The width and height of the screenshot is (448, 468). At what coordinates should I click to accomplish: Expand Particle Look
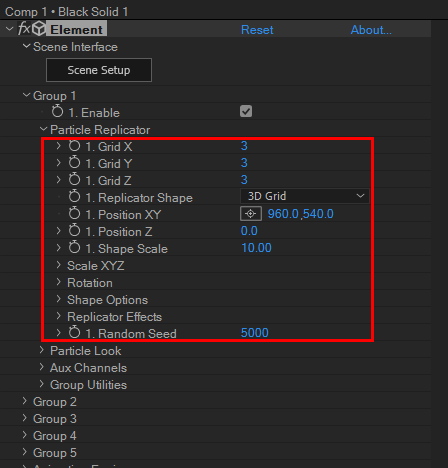coord(42,350)
